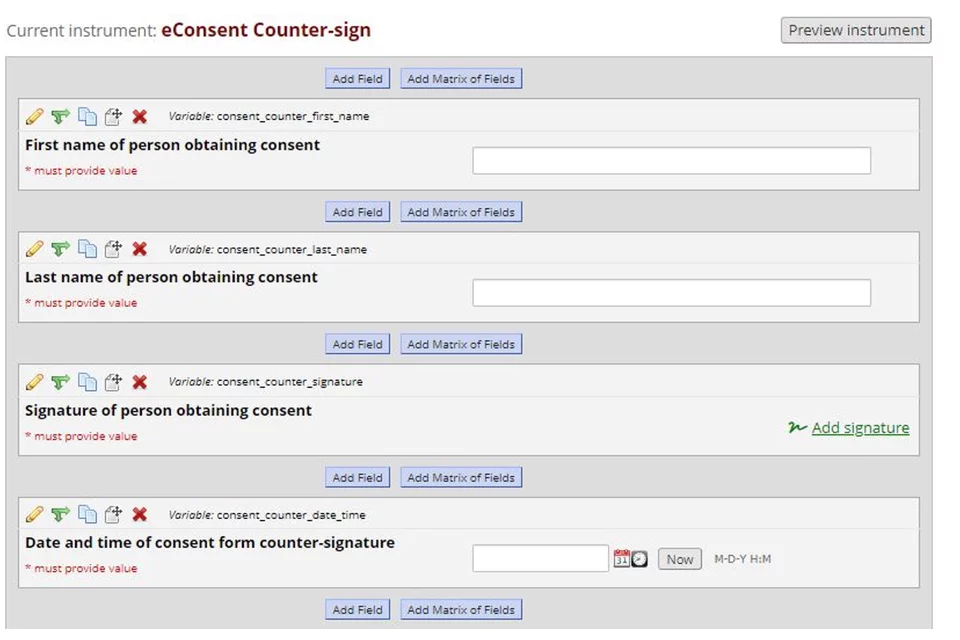Click Add Matrix of Fields above last name field
This screenshot has width=960, height=640.
click(461, 212)
